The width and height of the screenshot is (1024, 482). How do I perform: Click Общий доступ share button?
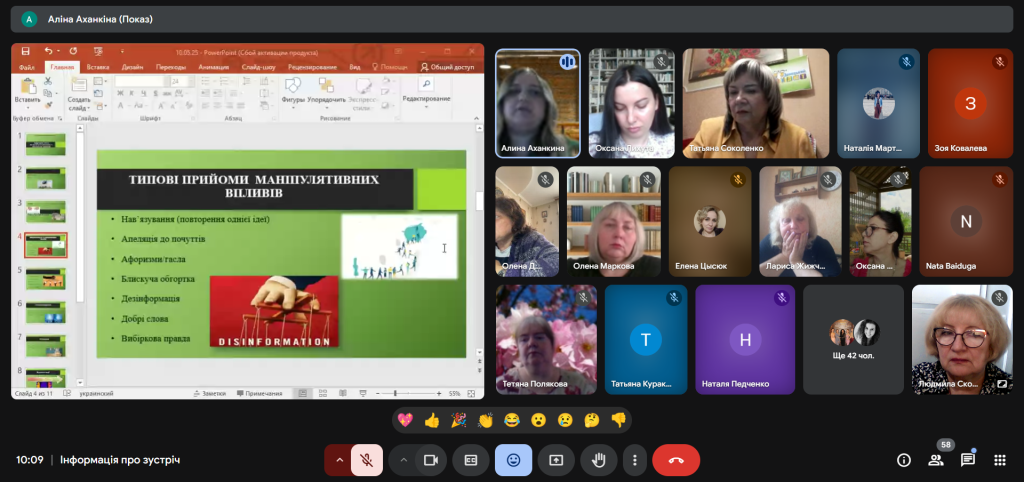coord(447,67)
